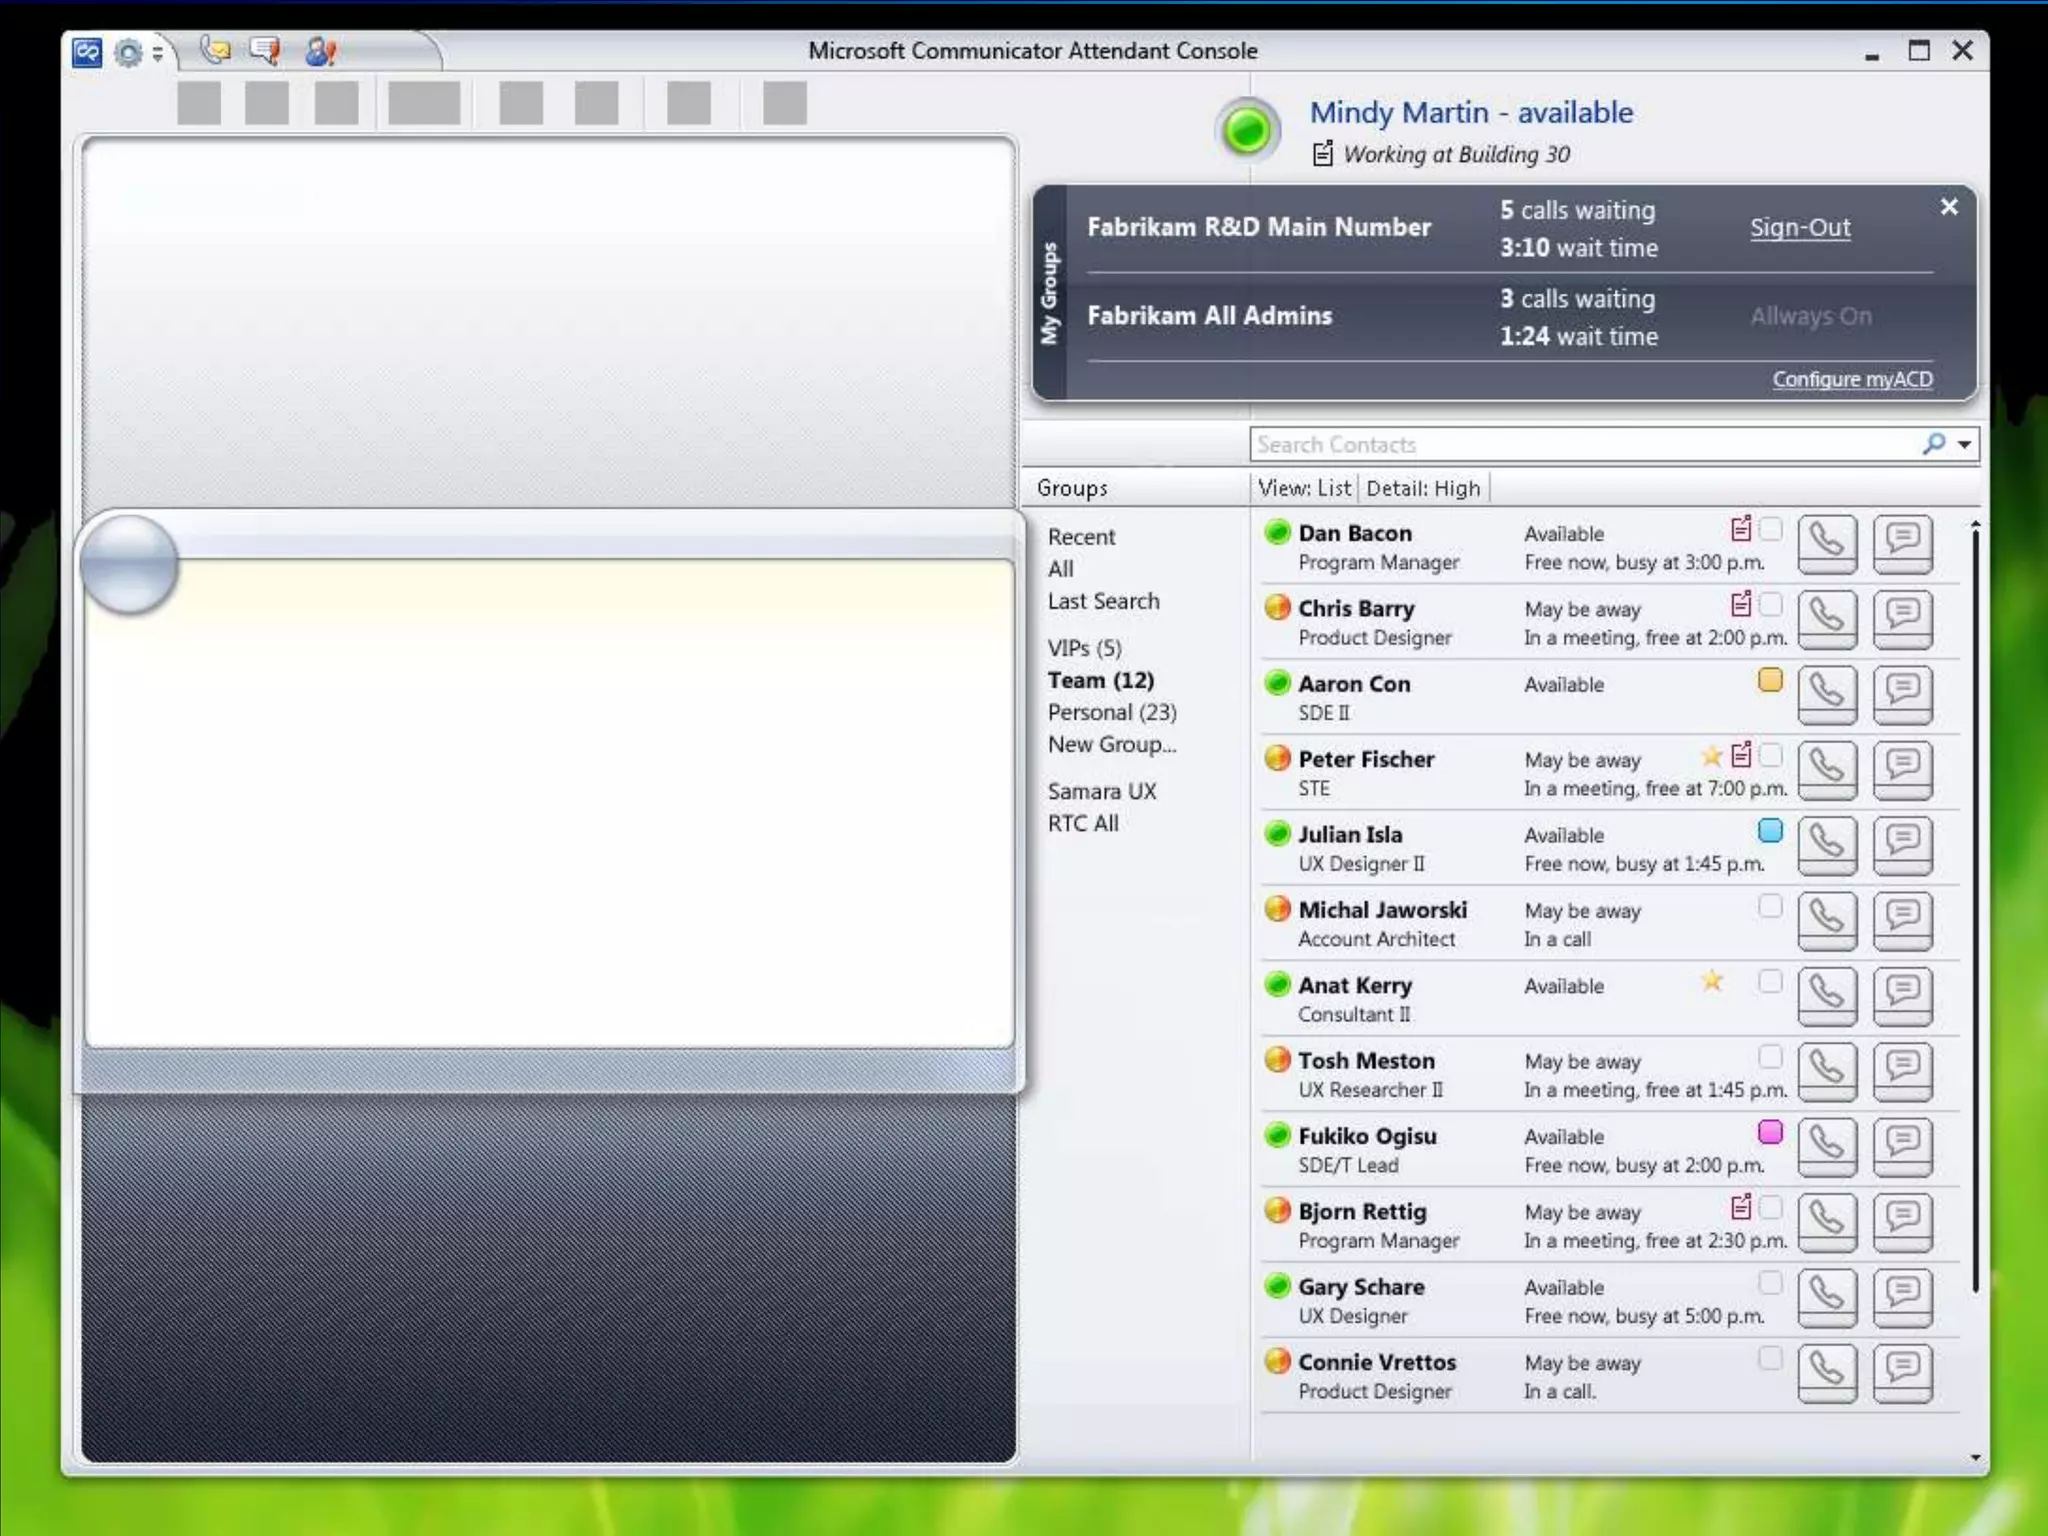Check the box on Gary Schare's row
Viewport: 2048px width, 1536px height.
click(1769, 1283)
